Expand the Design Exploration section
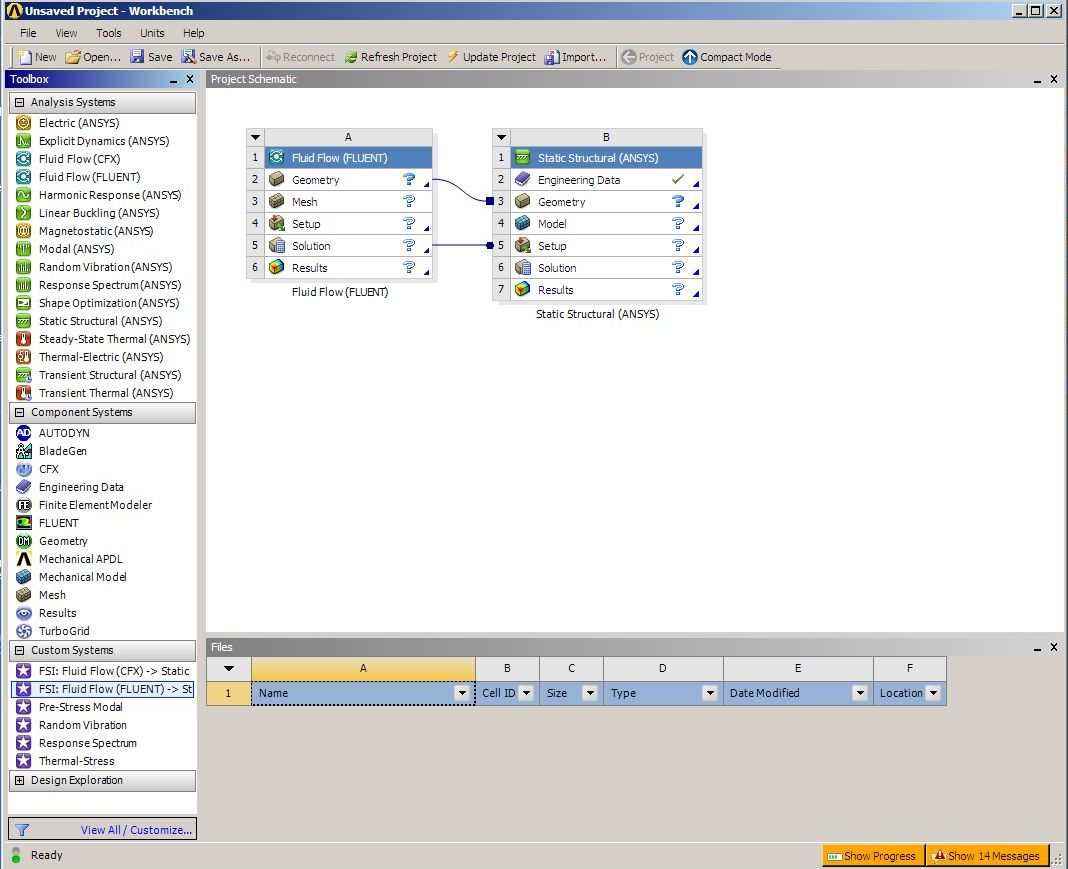The width and height of the screenshot is (1068, 869). (x=20, y=780)
